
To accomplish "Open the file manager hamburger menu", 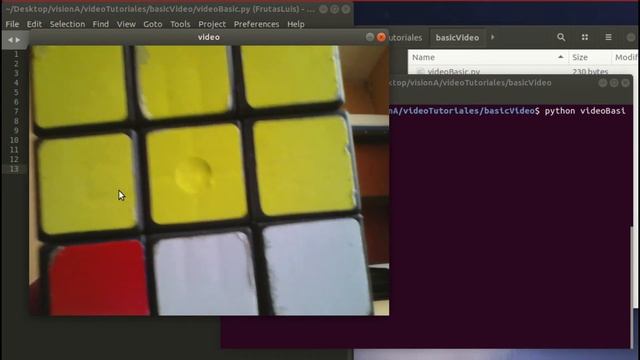I will pyautogui.click(x=608, y=38).
